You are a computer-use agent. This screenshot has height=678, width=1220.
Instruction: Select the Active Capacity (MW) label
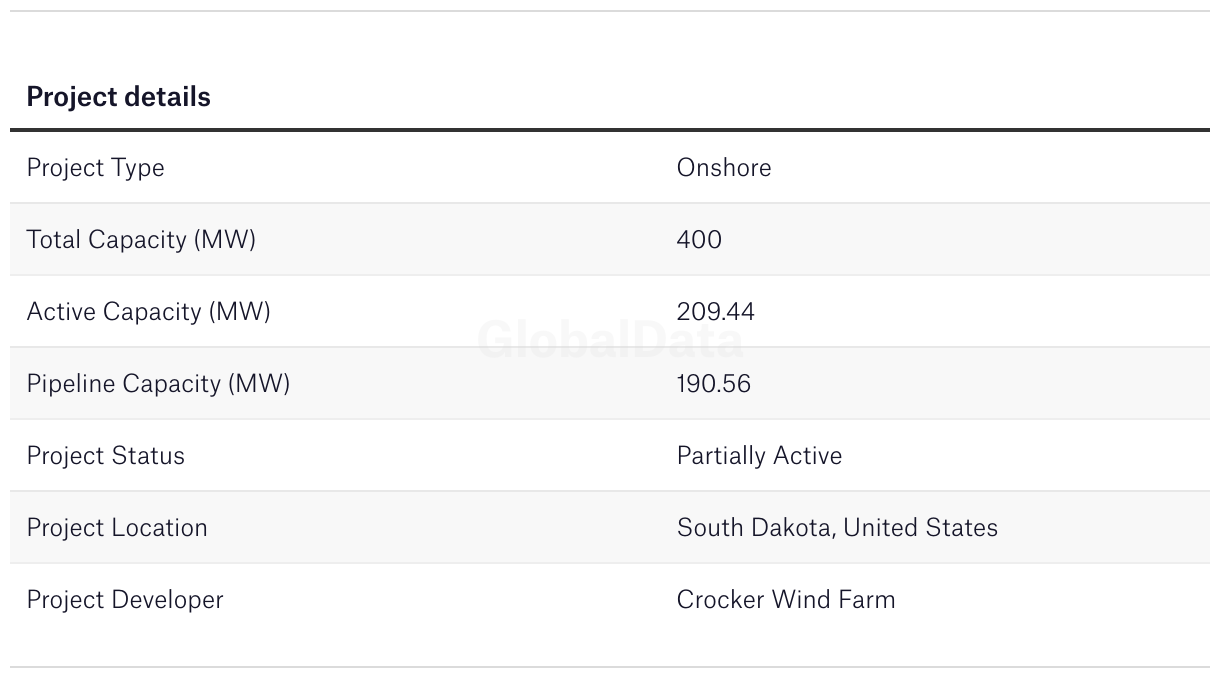148,312
